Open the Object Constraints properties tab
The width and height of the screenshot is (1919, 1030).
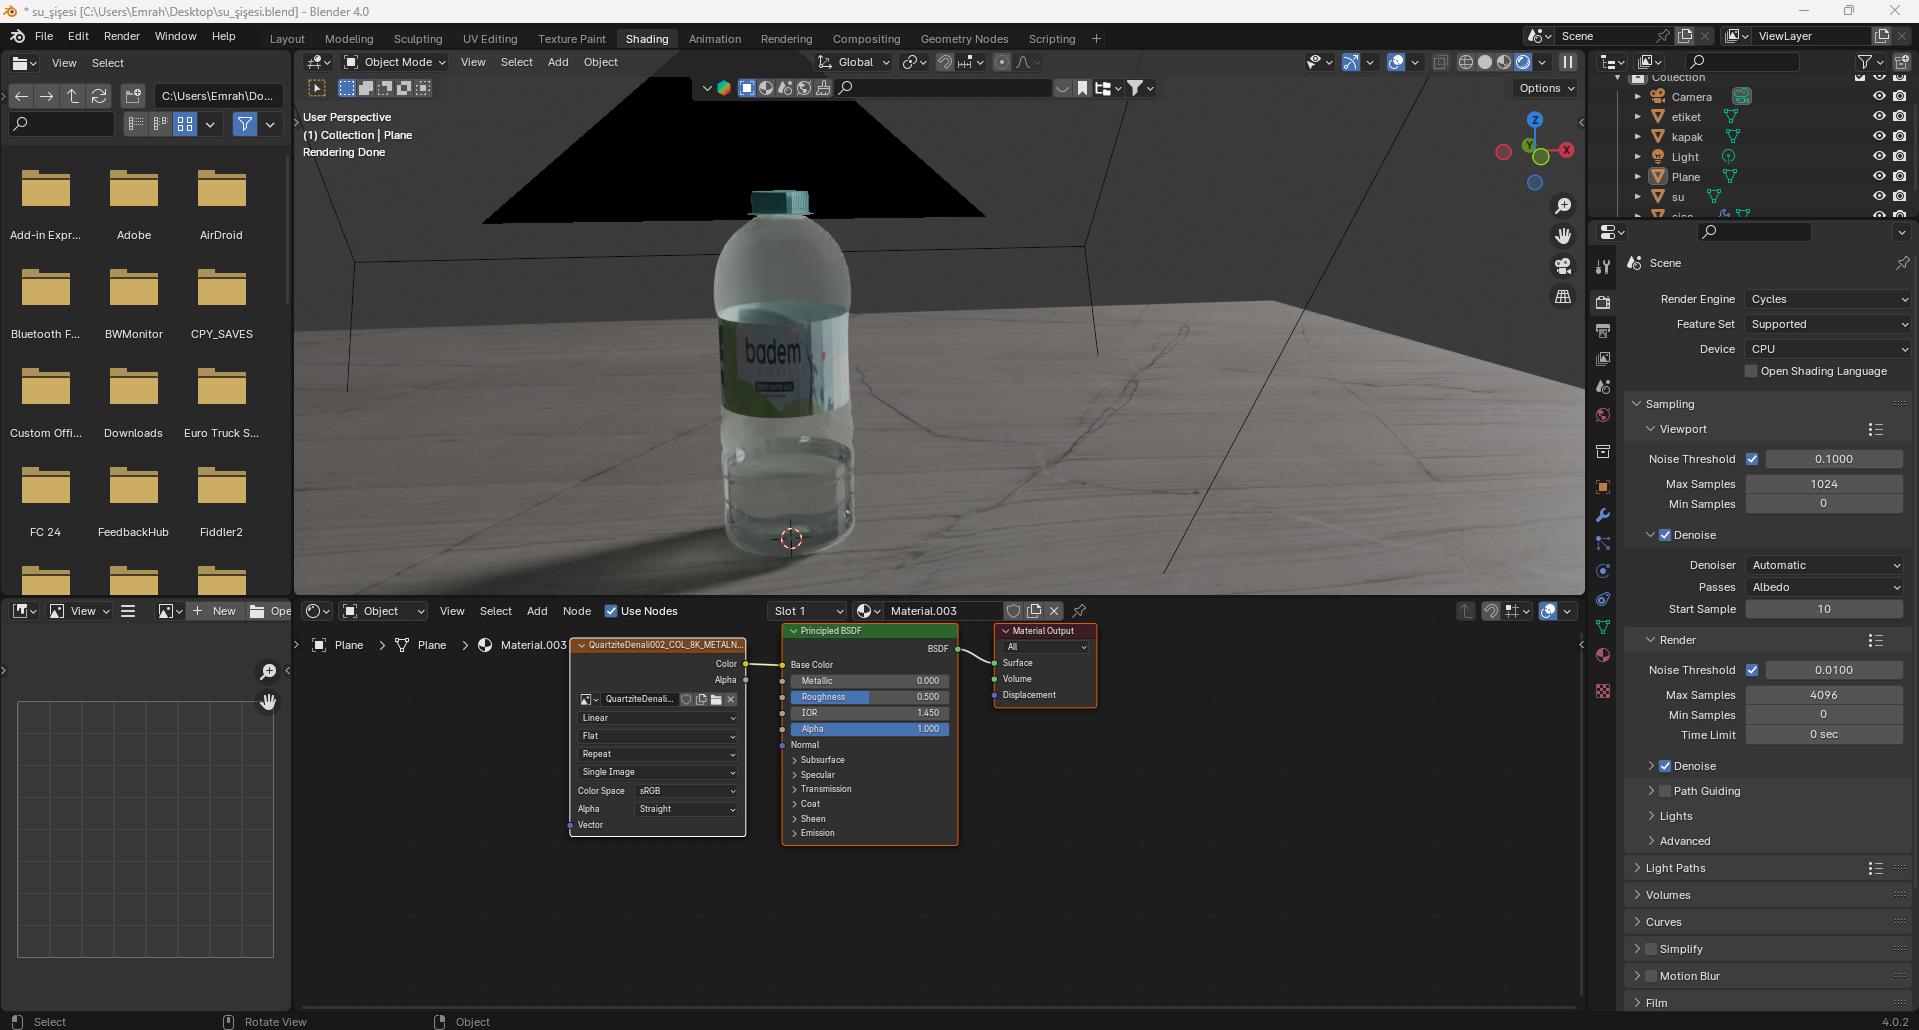(1603, 599)
